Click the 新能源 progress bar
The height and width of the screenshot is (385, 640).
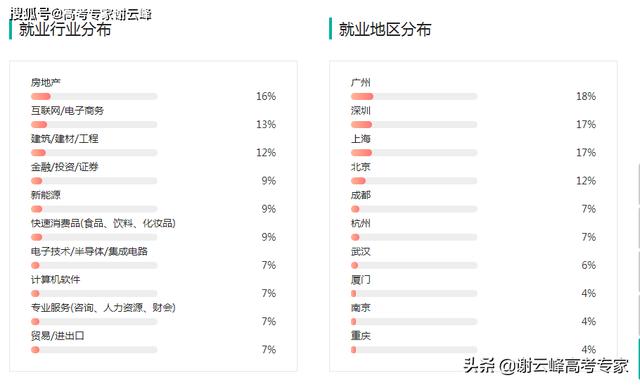click(94, 209)
